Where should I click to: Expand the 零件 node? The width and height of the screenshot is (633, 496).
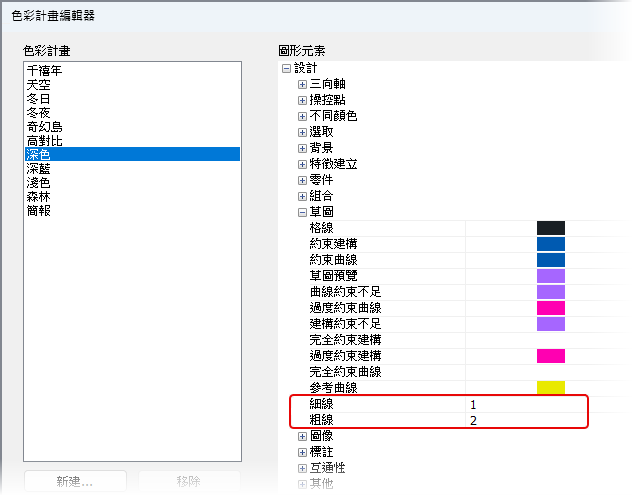(302, 180)
